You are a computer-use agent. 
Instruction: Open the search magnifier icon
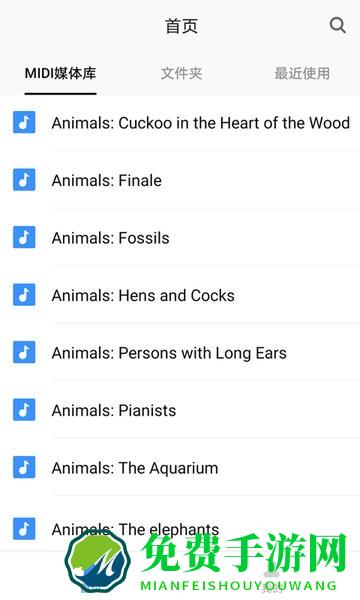click(x=337, y=26)
